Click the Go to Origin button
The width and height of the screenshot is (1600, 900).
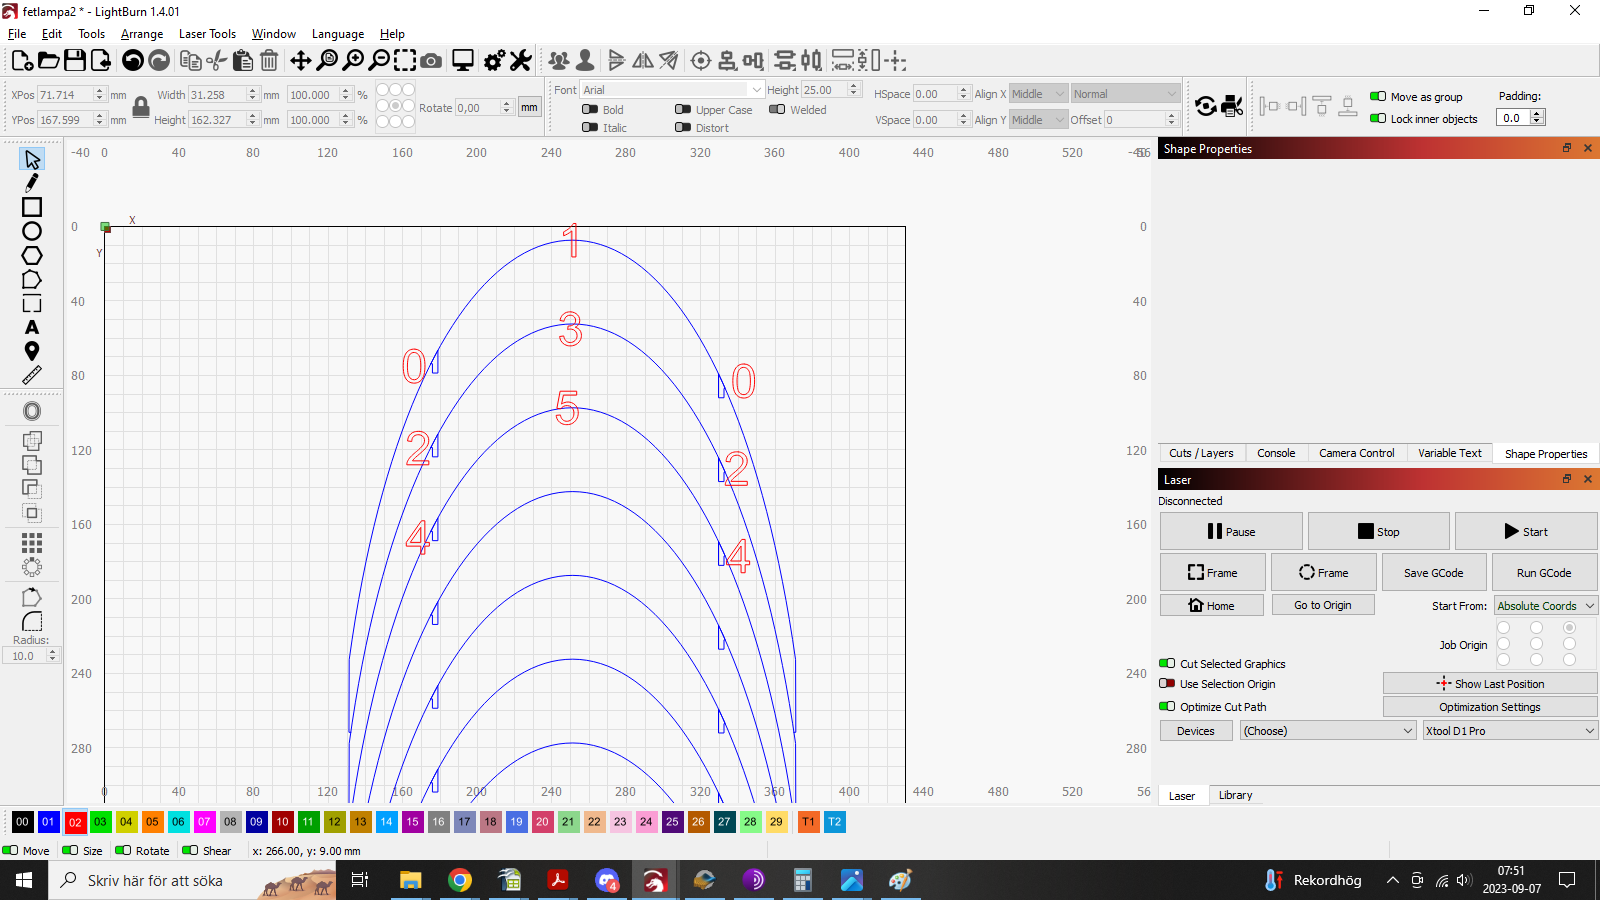[1323, 605]
